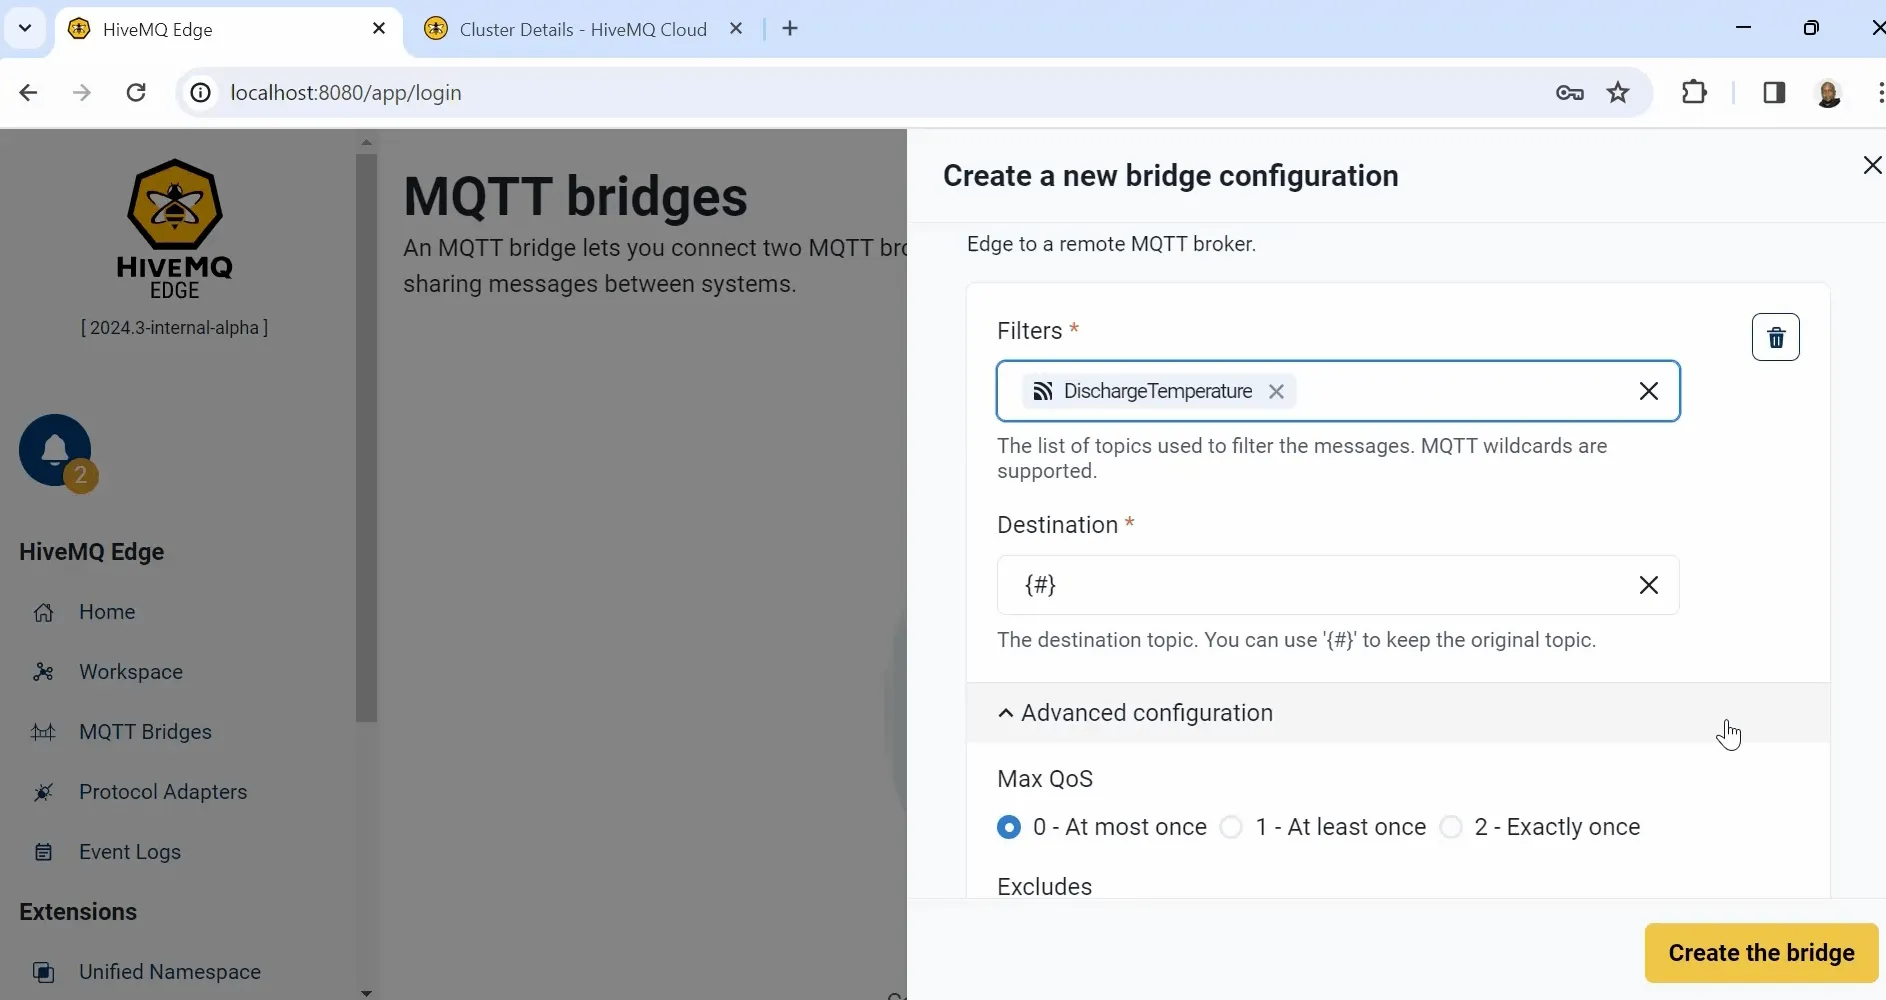Open Event Logs in the sidebar
The image size is (1886, 1000).
coord(130,852)
